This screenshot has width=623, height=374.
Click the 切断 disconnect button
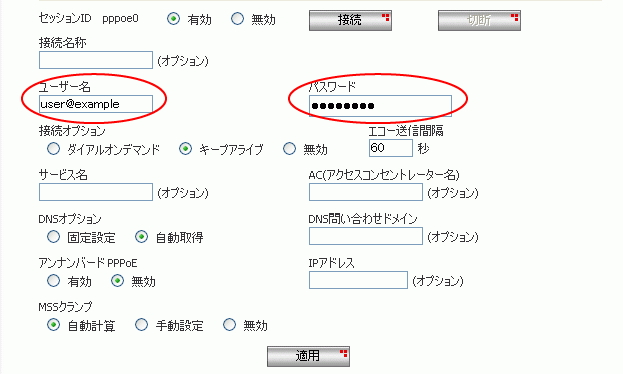pos(479,20)
